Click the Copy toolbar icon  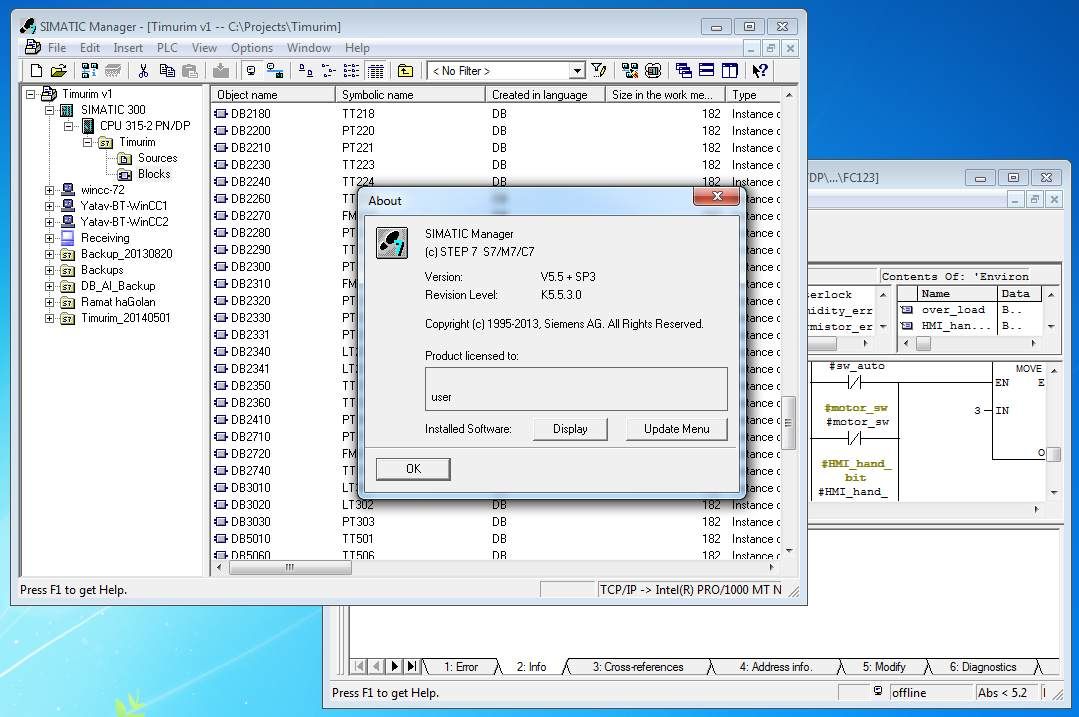coord(167,70)
